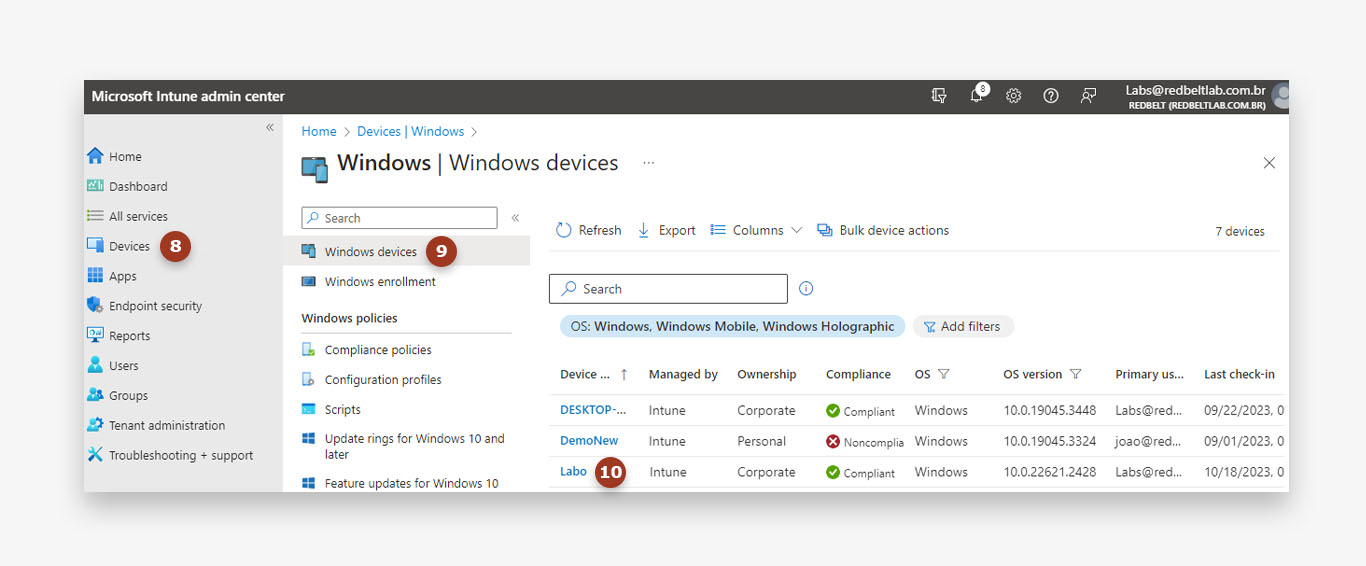Click the device list Search field

[x=668, y=289]
